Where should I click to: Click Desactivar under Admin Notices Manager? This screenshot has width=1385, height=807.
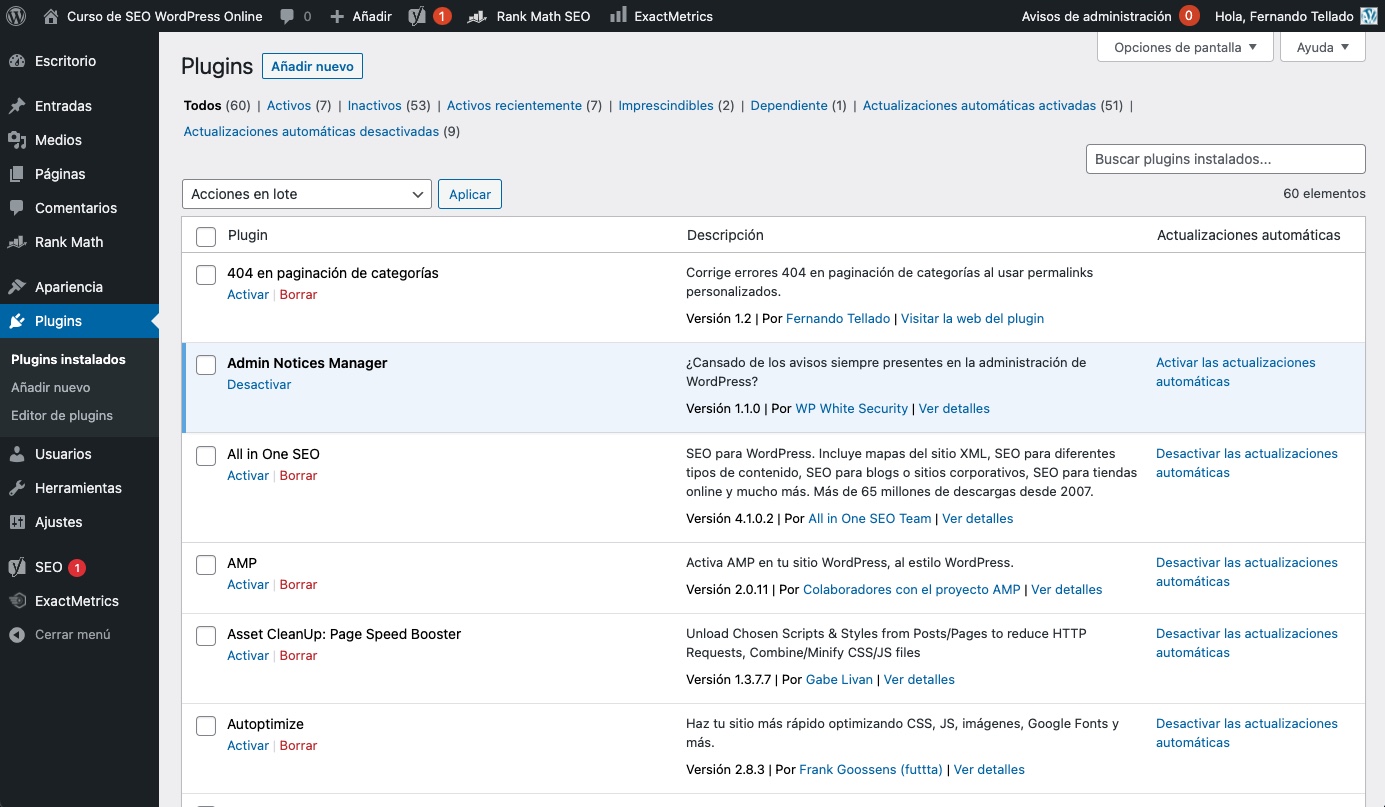[259, 384]
